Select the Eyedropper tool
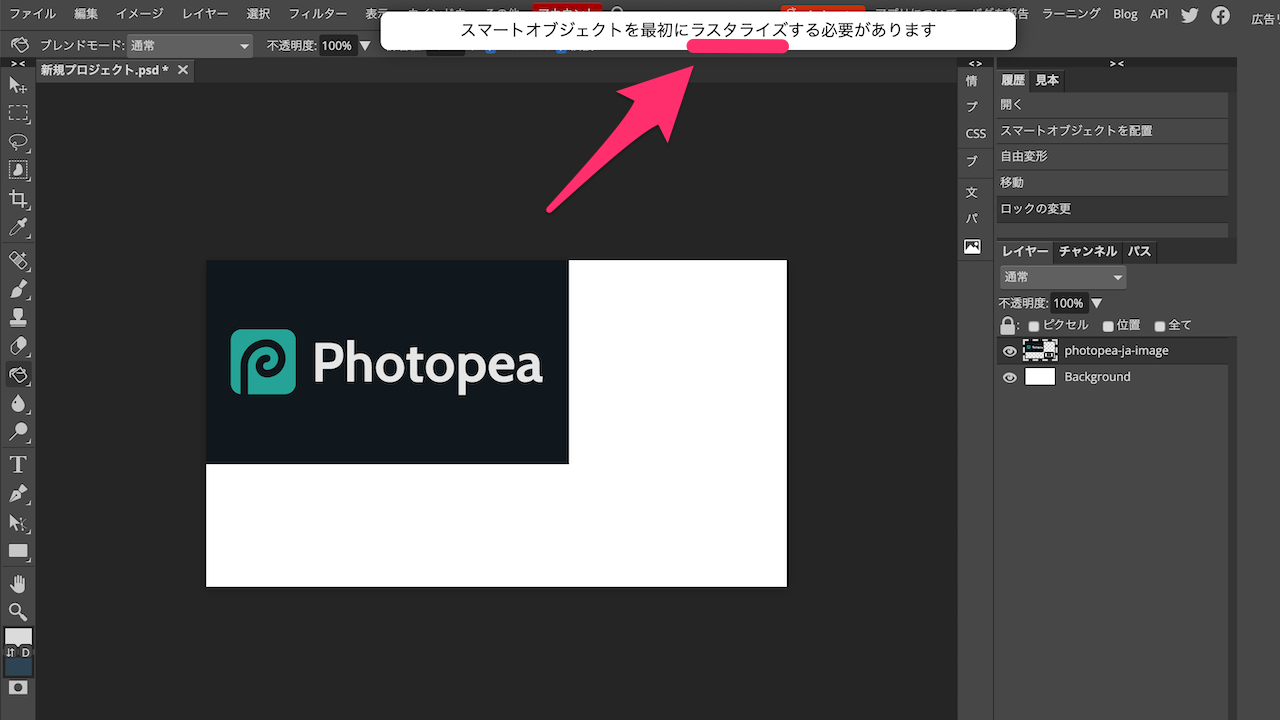The width and height of the screenshot is (1280, 720). coord(18,227)
